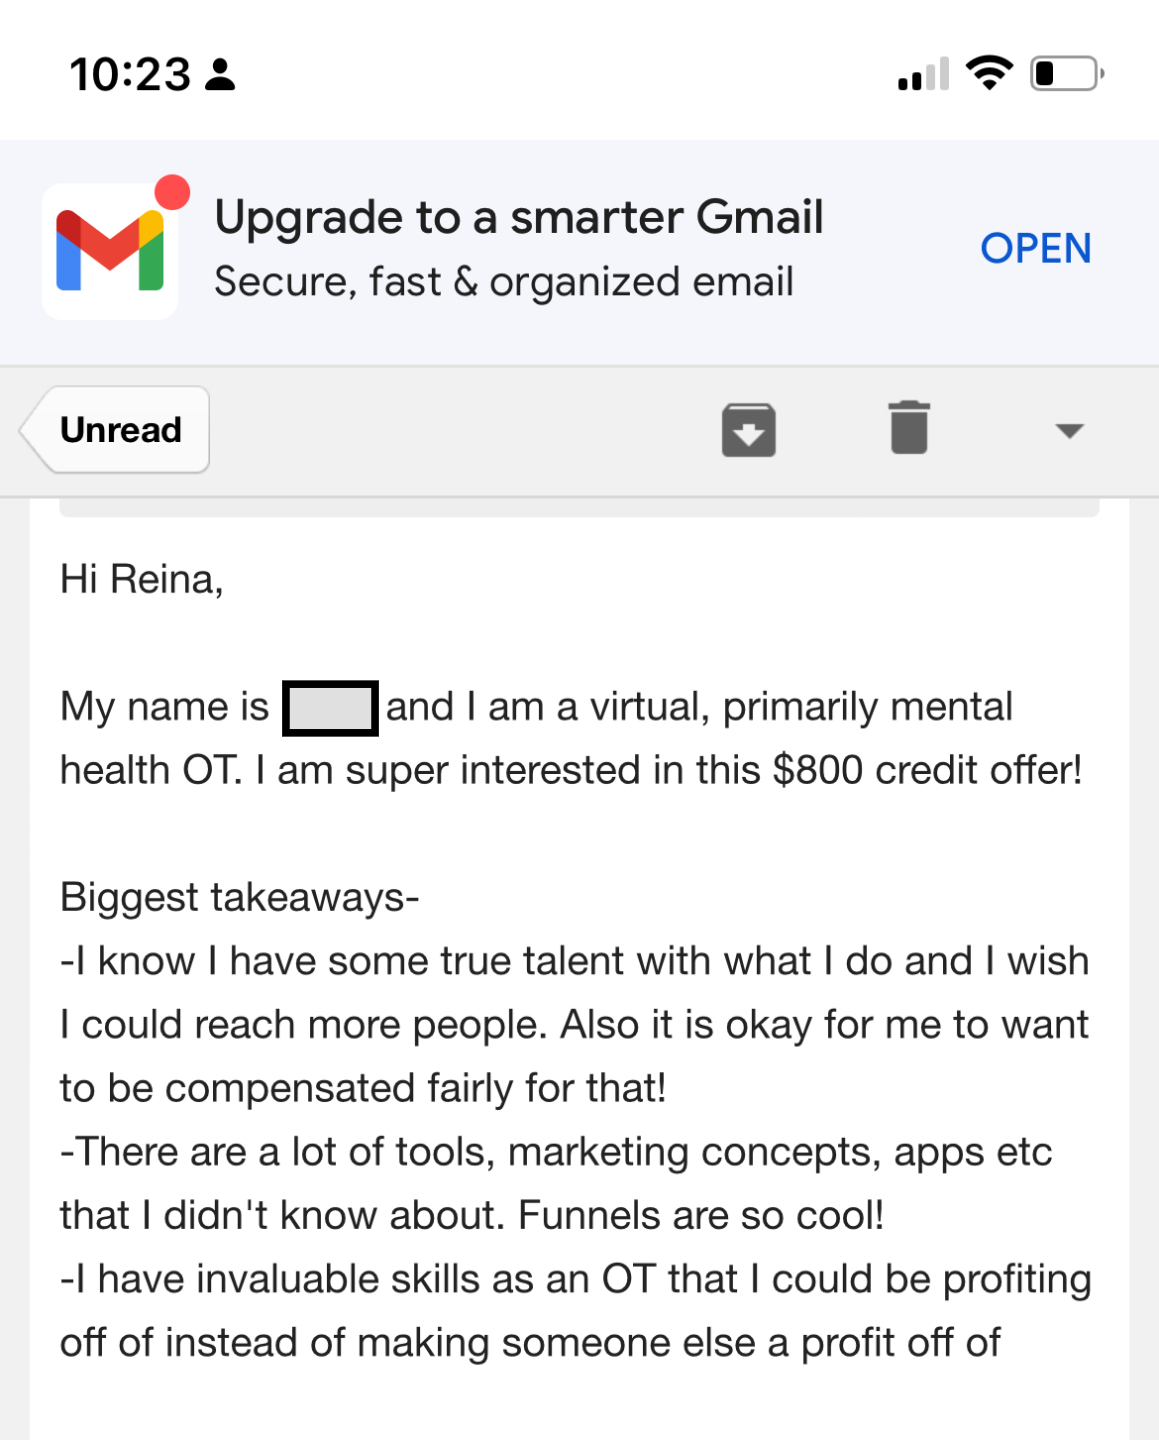Tap the "Hi Reina," greeting line
The height and width of the screenshot is (1440, 1159).
[x=141, y=580]
